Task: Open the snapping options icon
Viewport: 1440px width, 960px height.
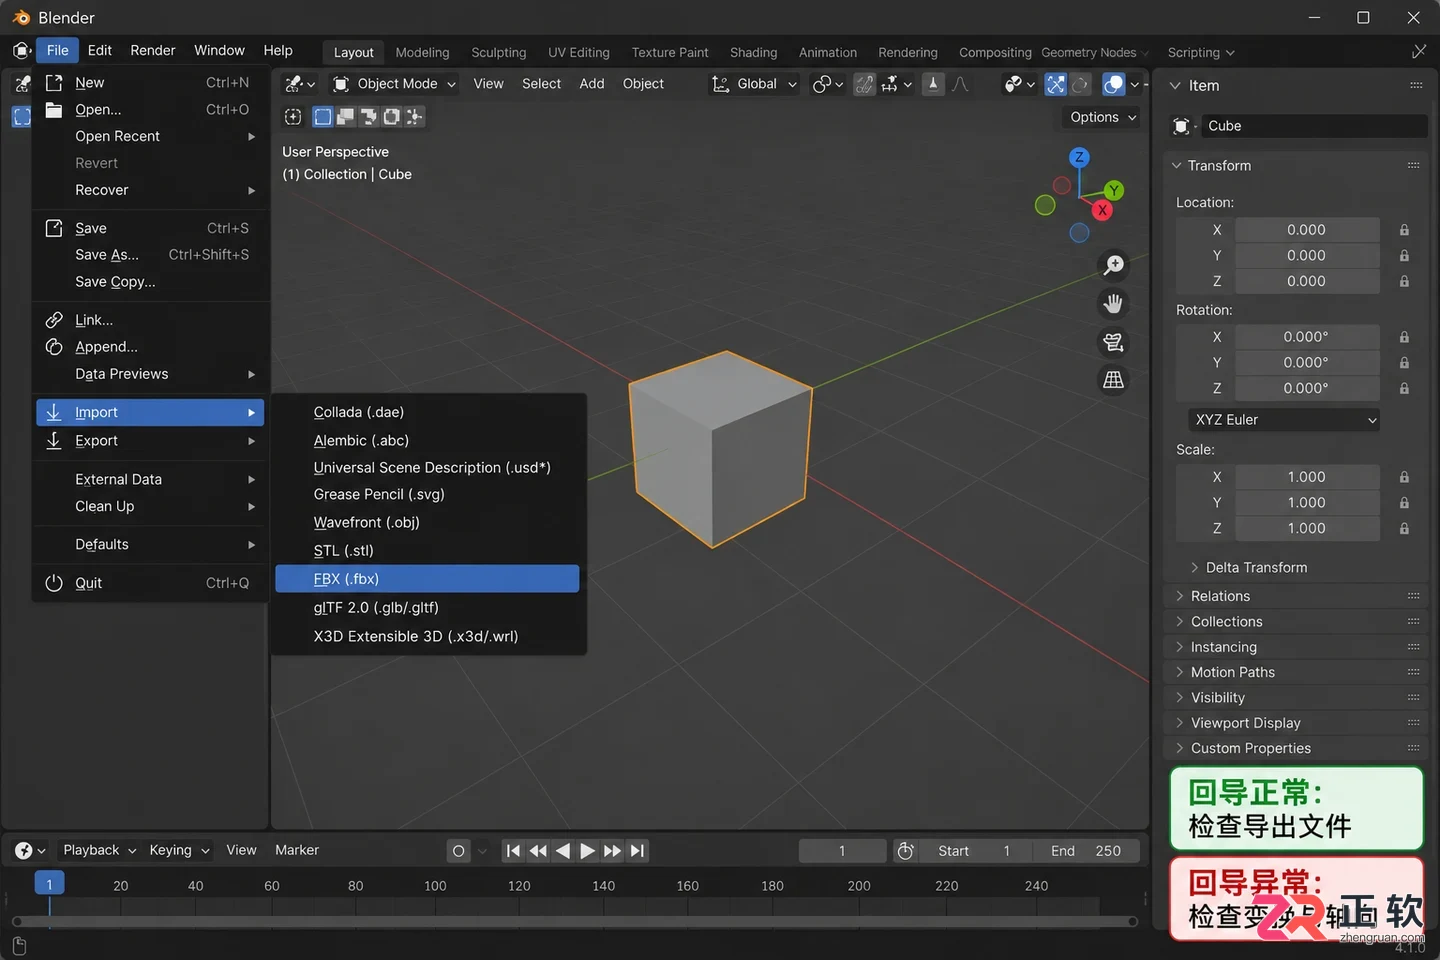Action: 896,84
